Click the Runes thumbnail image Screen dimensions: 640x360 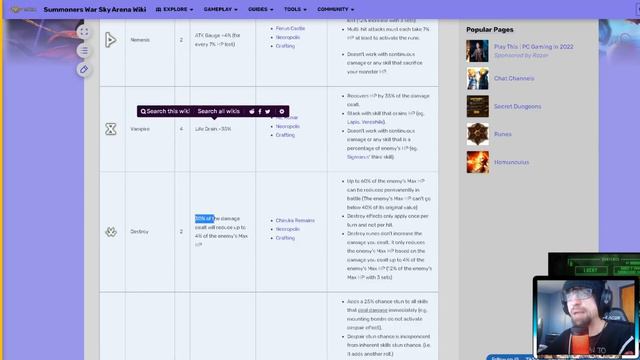click(477, 134)
